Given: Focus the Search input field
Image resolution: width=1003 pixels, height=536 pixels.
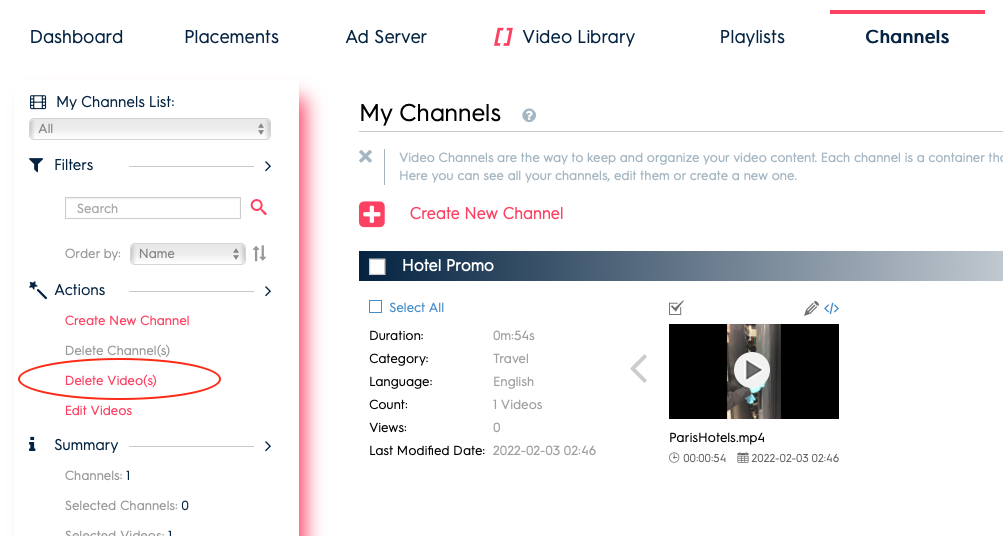Looking at the screenshot, I should [x=153, y=208].
